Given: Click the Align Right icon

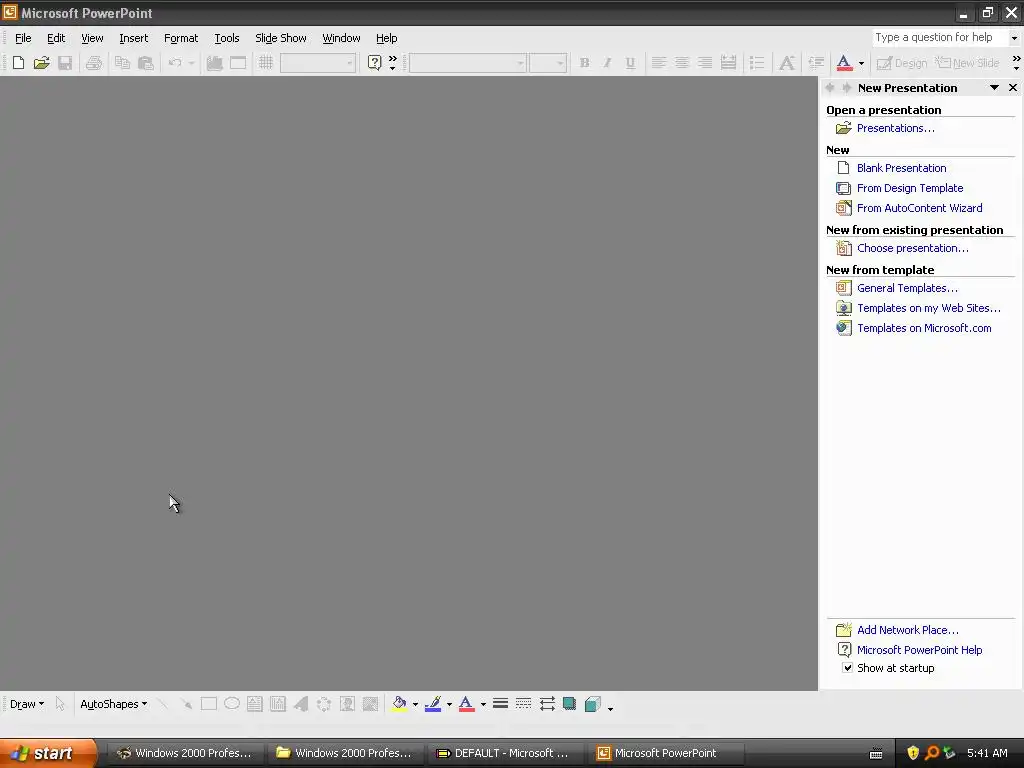Looking at the screenshot, I should 705,63.
